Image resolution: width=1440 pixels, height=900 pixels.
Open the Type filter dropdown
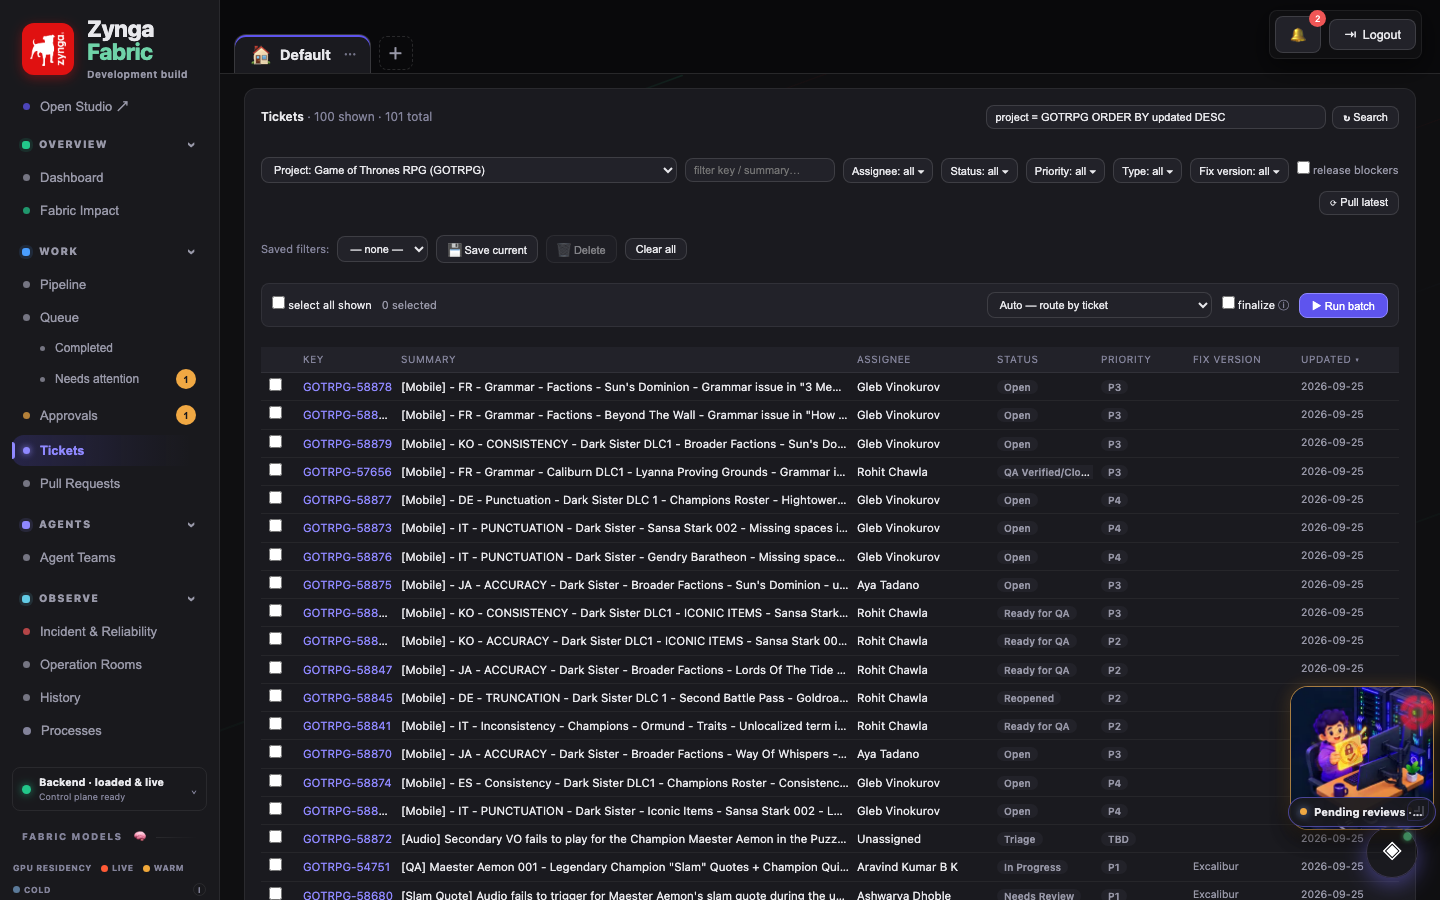coord(1147,171)
